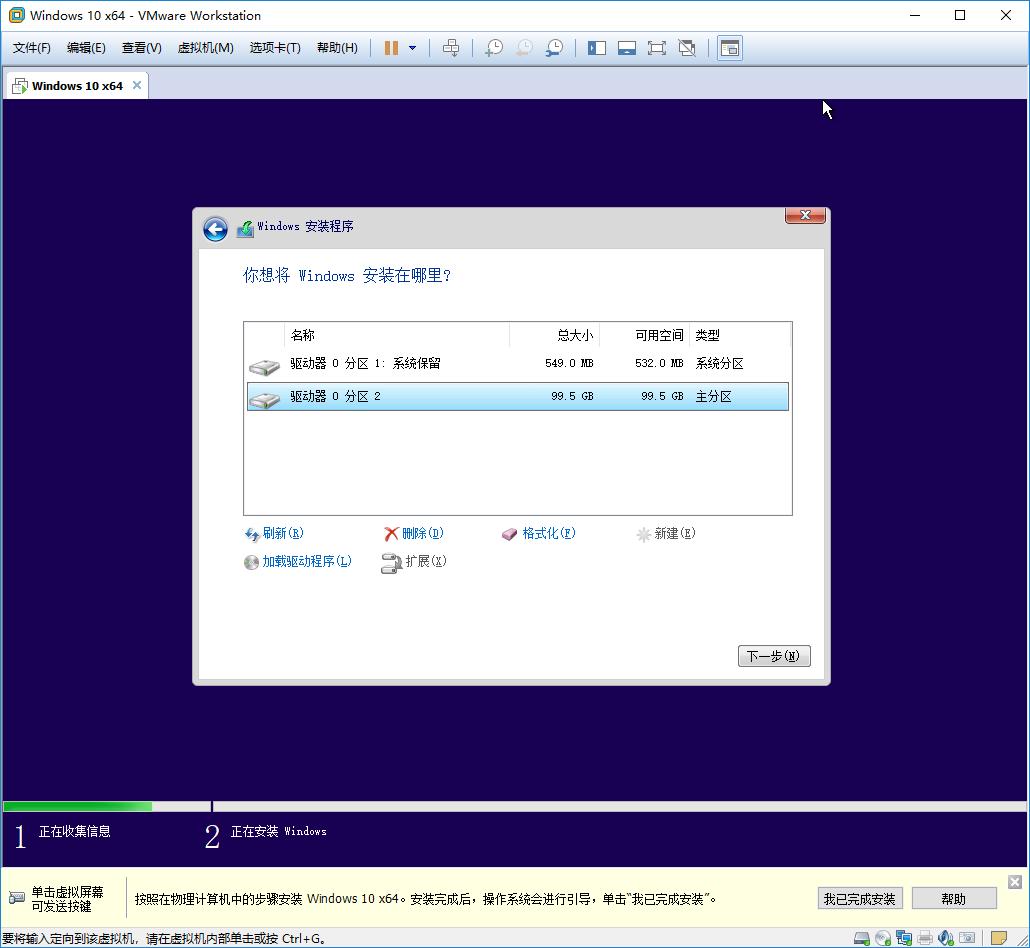The width and height of the screenshot is (1030, 948).
Task: Switch to Unity mode with toolbar icon
Action: click(x=687, y=47)
